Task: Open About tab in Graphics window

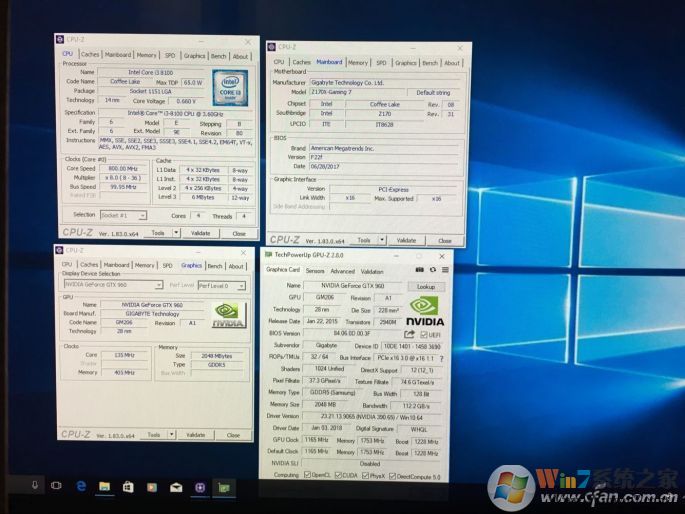Action: tap(236, 266)
